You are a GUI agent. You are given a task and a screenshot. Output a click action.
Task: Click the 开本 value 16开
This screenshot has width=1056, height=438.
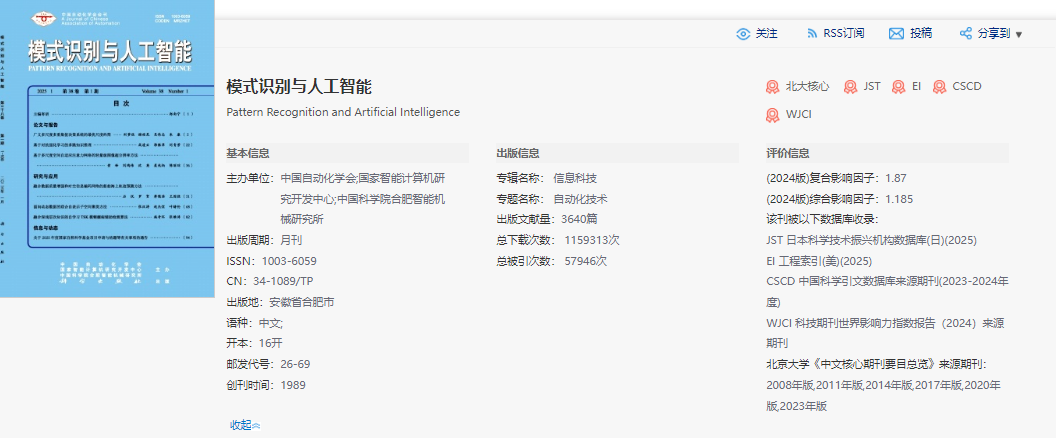(271, 344)
